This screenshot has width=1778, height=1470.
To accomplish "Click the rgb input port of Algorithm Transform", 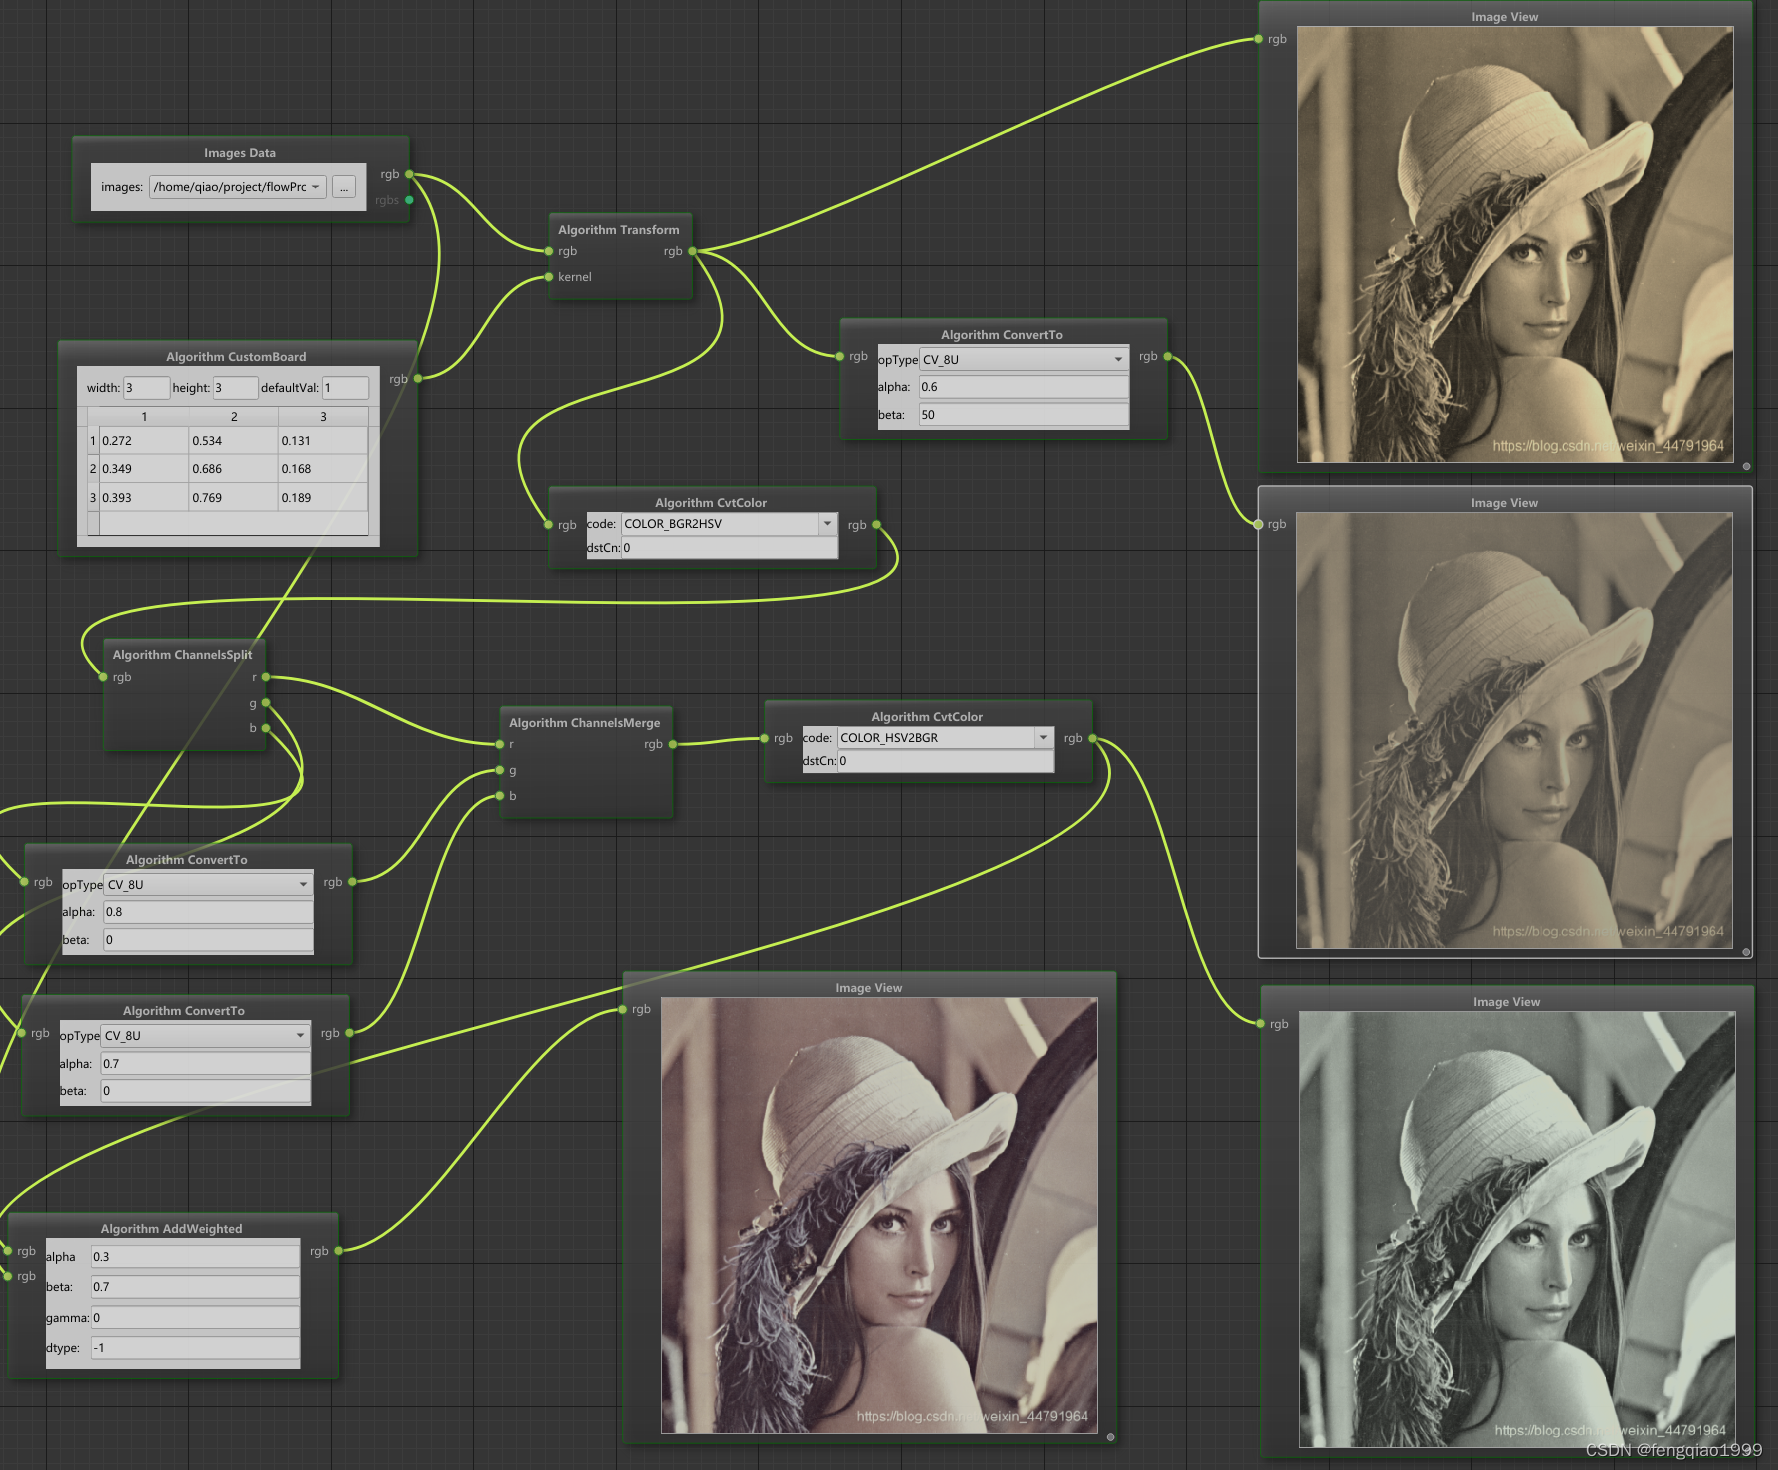I will (x=549, y=251).
